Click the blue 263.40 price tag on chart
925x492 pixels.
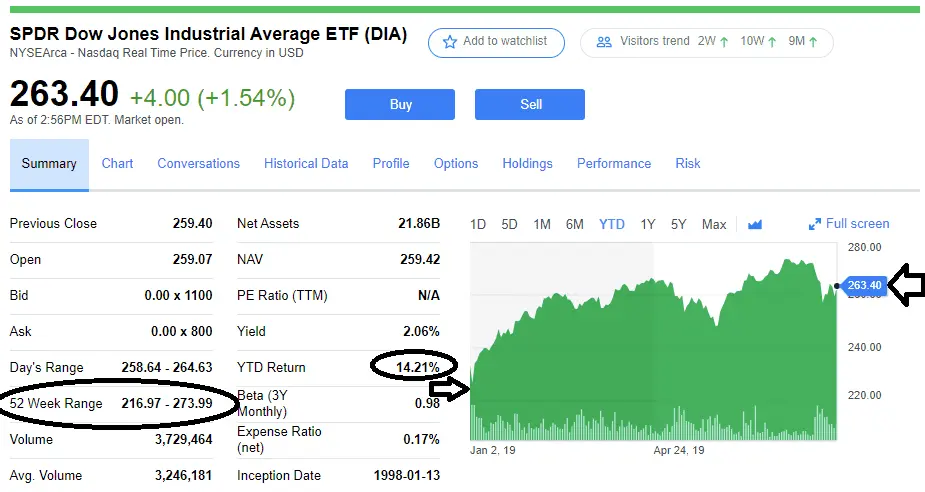tap(864, 286)
